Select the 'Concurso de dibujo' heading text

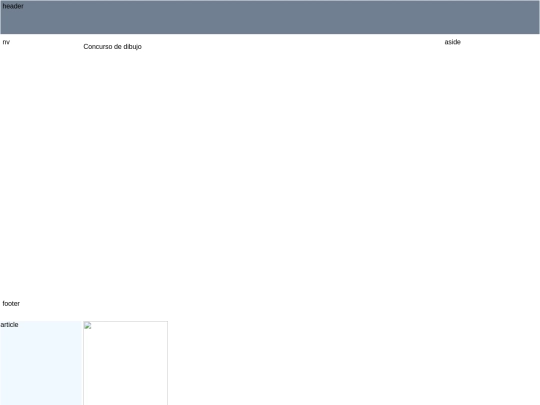[112, 46]
